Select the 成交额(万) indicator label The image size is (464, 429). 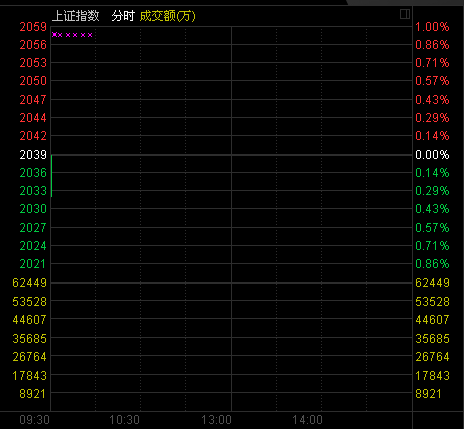[167, 16]
